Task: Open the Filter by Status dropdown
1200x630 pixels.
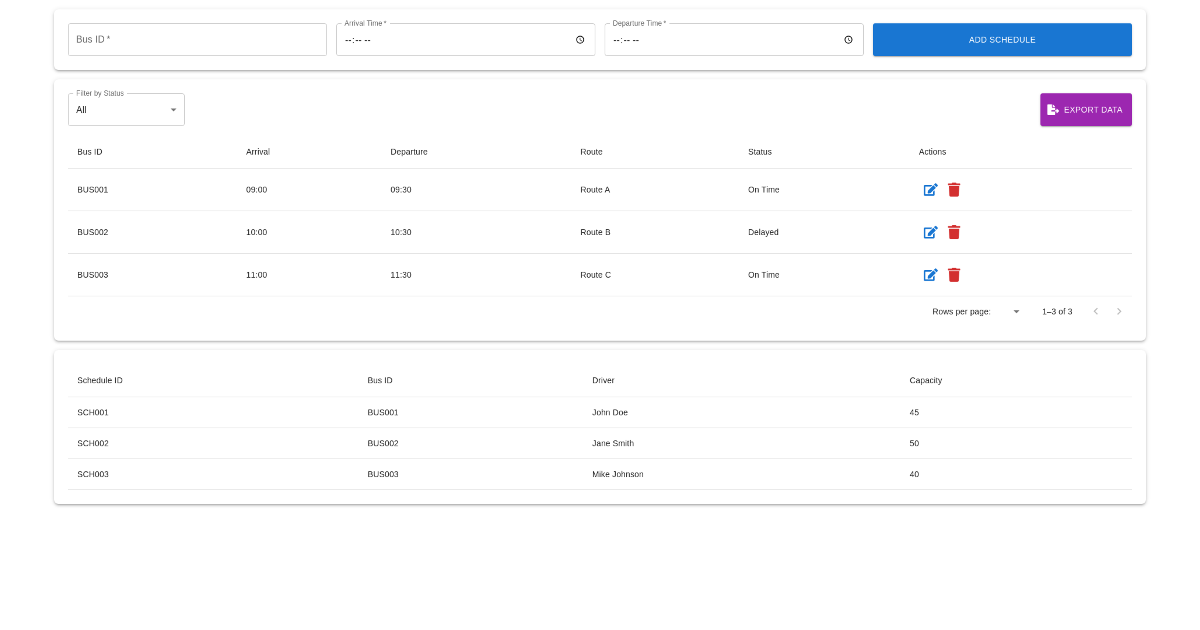Action: point(126,110)
